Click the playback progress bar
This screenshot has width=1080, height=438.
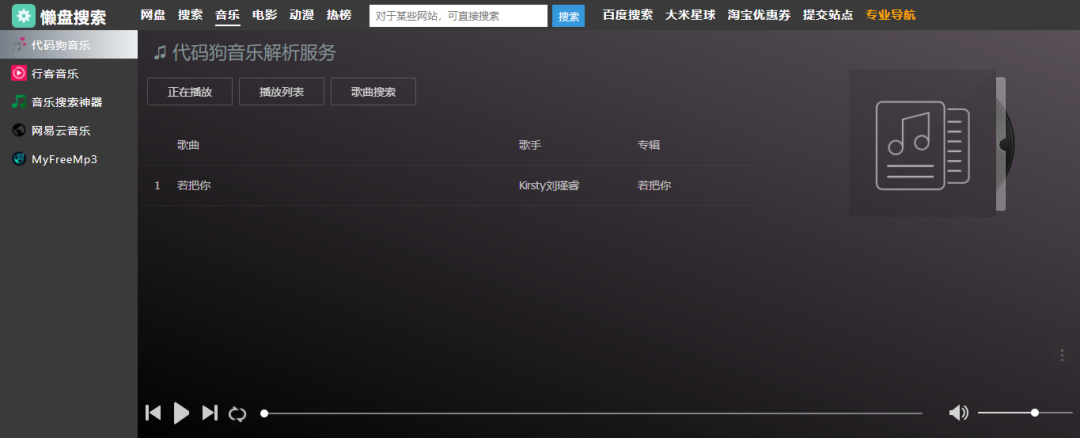pyautogui.click(x=593, y=413)
